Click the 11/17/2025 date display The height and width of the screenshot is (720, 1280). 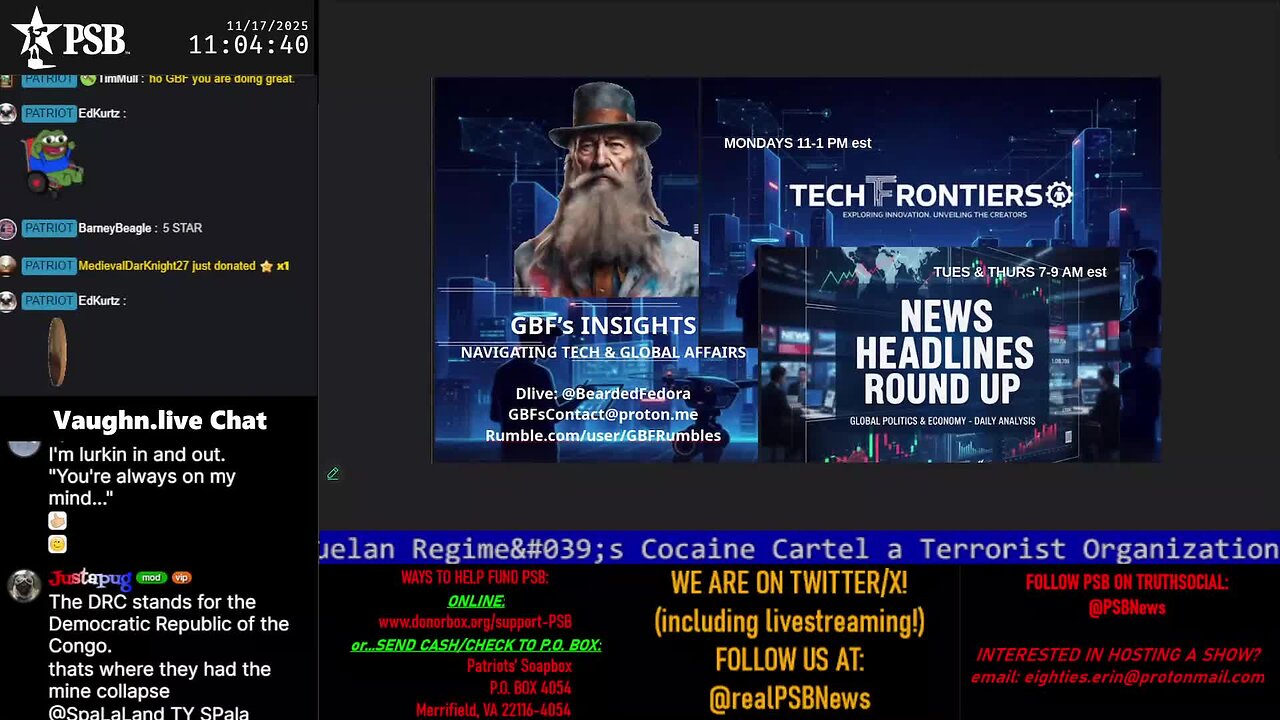tap(267, 26)
